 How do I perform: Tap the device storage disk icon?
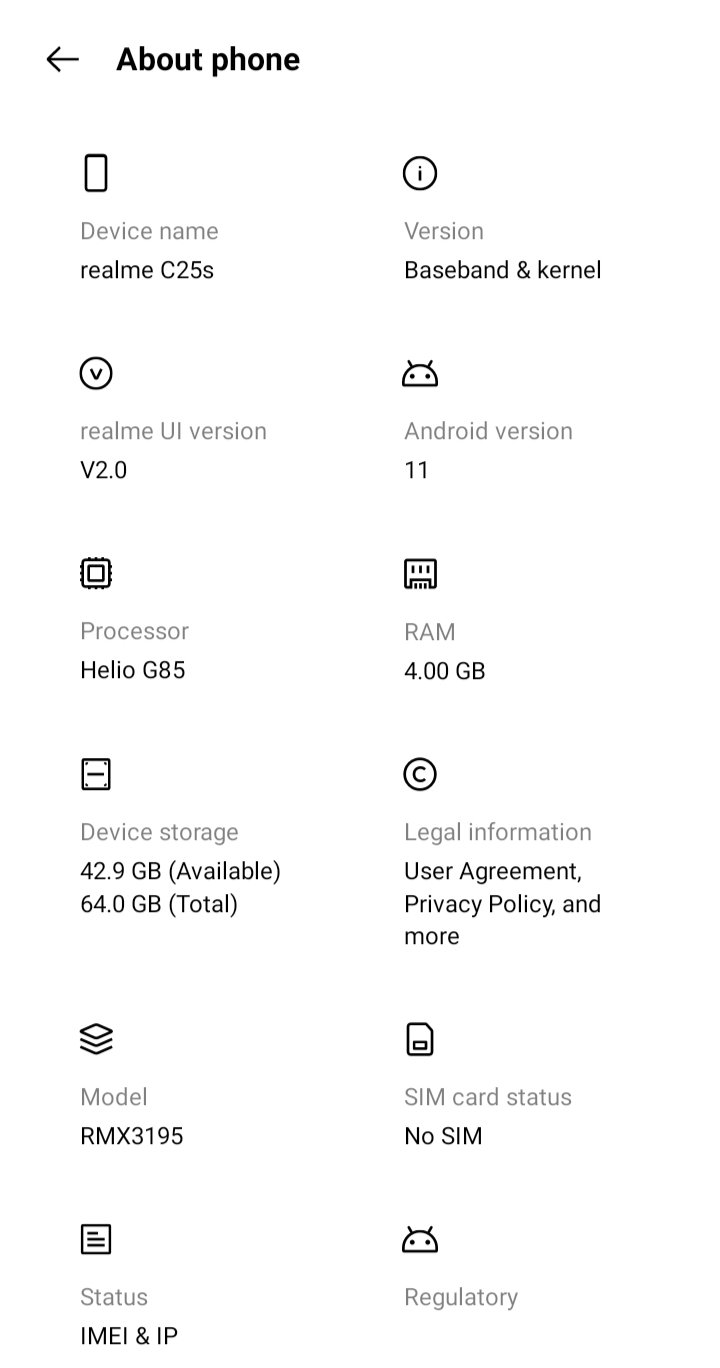click(x=96, y=774)
